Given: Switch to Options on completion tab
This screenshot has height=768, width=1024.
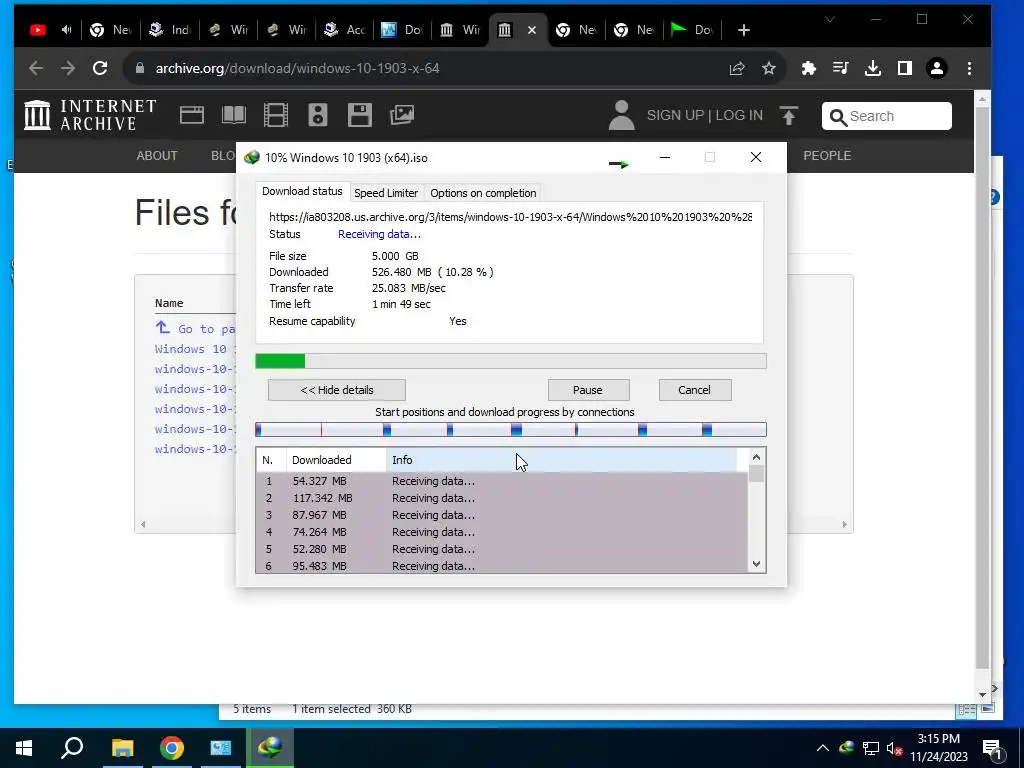Looking at the screenshot, I should tap(483, 193).
